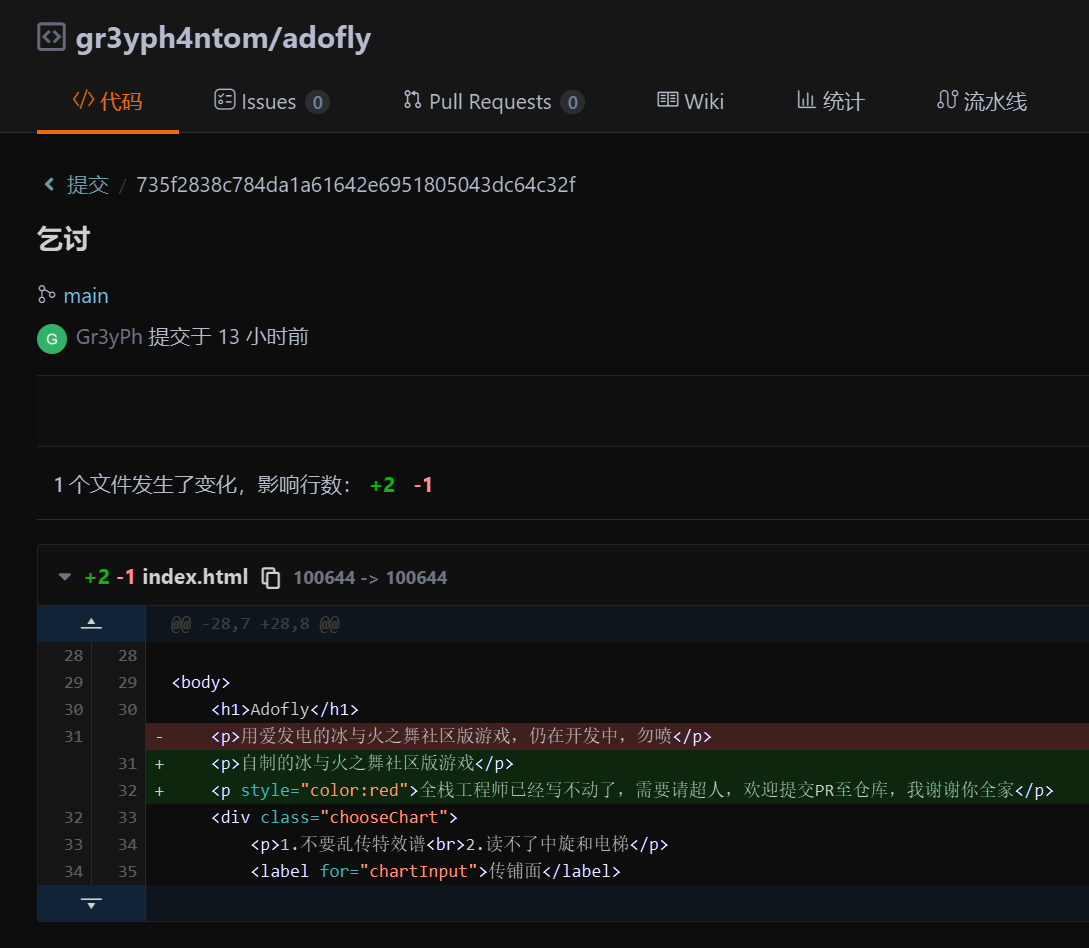Open the index.html file name link
This screenshot has width=1089, height=948.
point(195,577)
